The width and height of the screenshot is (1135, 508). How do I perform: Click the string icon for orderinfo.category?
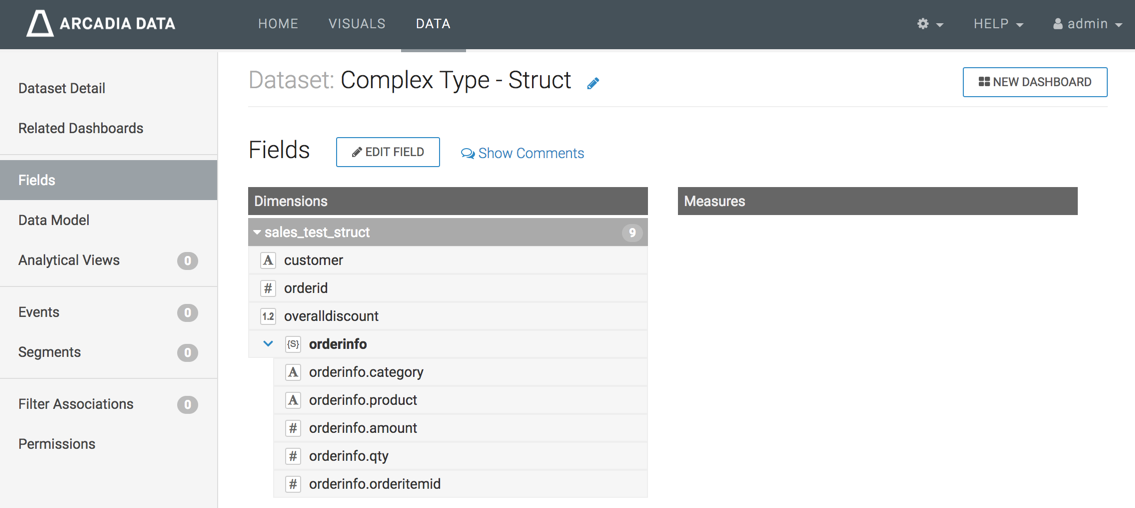click(x=293, y=372)
